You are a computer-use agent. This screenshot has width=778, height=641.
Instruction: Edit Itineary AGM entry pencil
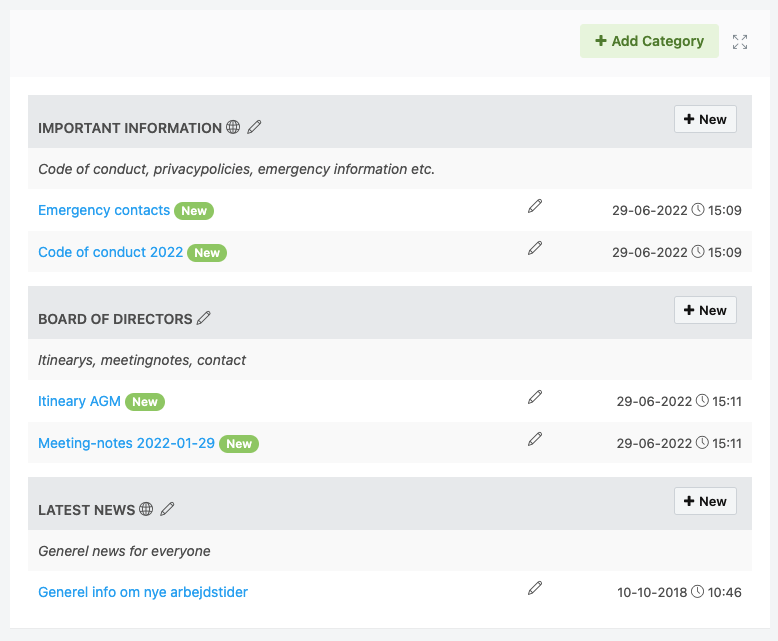[535, 397]
